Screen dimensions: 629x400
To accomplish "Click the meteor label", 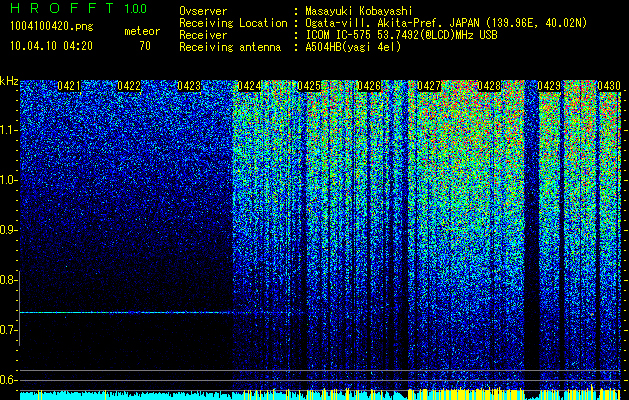I will tap(142, 31).
